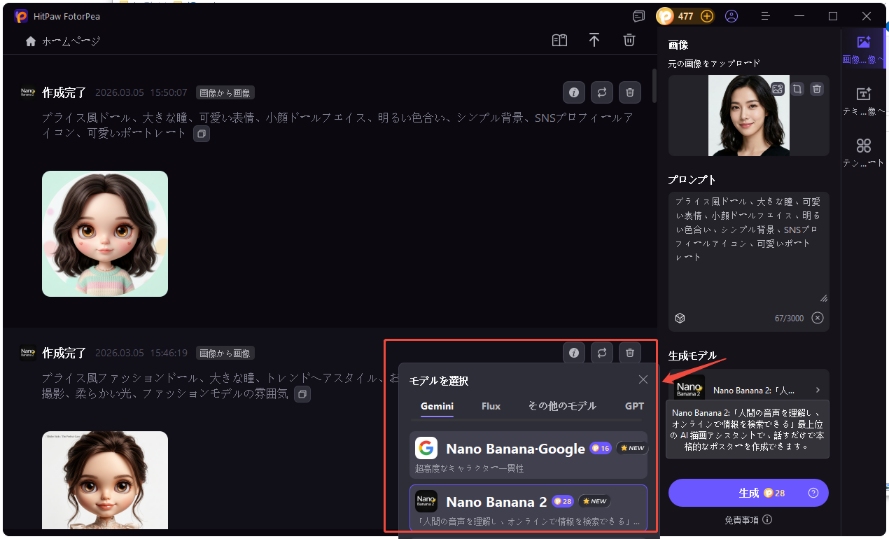Select the GPT model tab
Screen dimensions: 889x539
coord(634,406)
